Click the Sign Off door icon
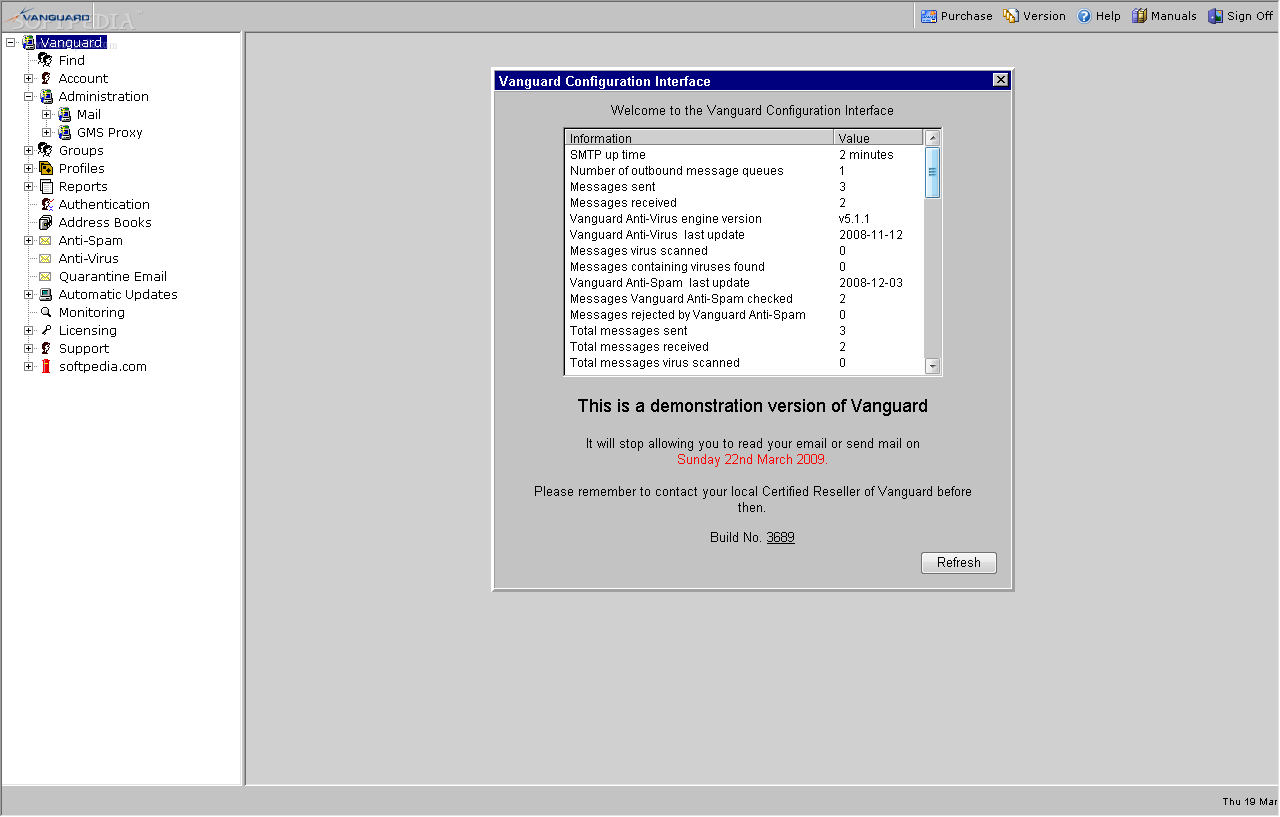The image size is (1280, 817). pos(1216,16)
